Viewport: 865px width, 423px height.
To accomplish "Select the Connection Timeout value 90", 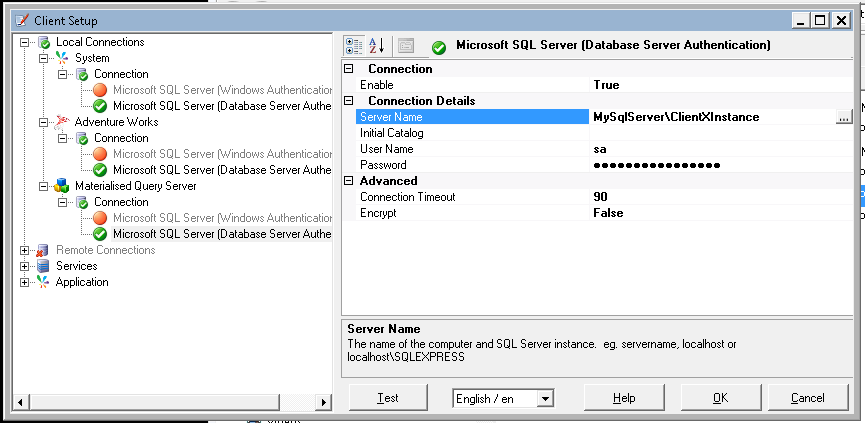I will pyautogui.click(x=600, y=197).
